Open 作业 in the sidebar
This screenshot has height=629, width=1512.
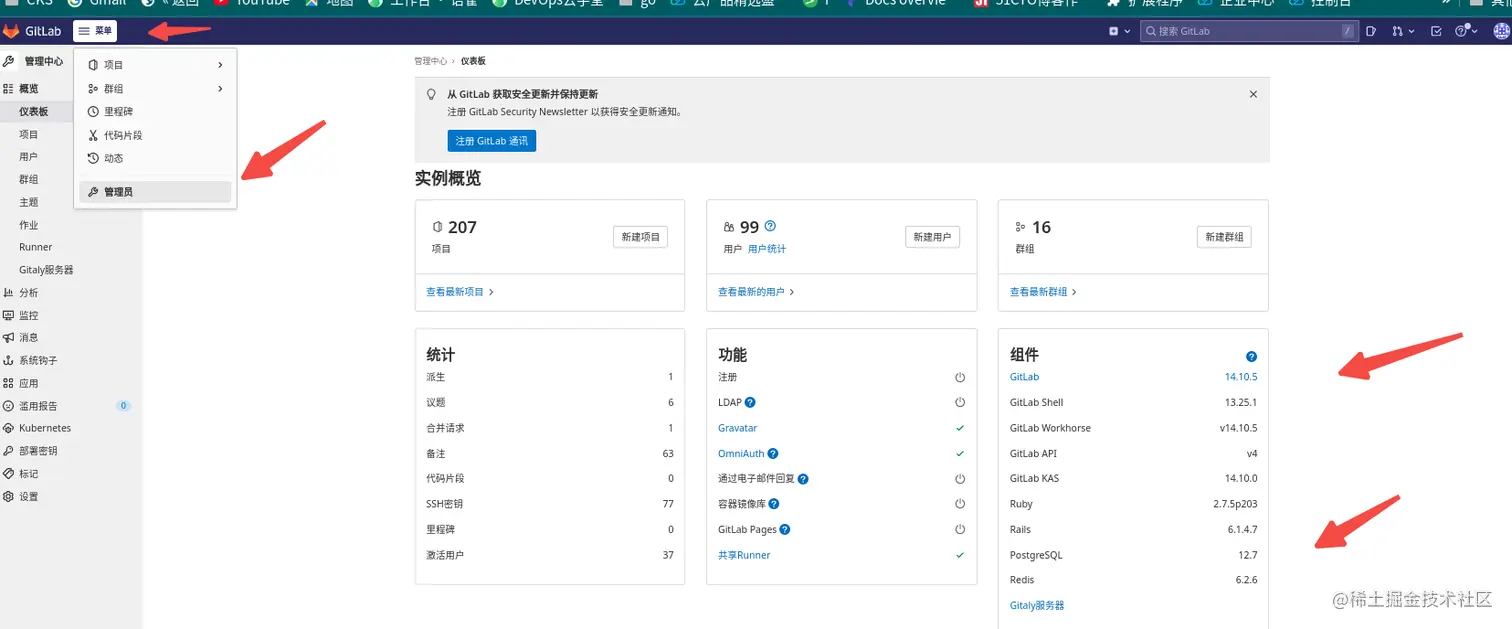(x=28, y=225)
